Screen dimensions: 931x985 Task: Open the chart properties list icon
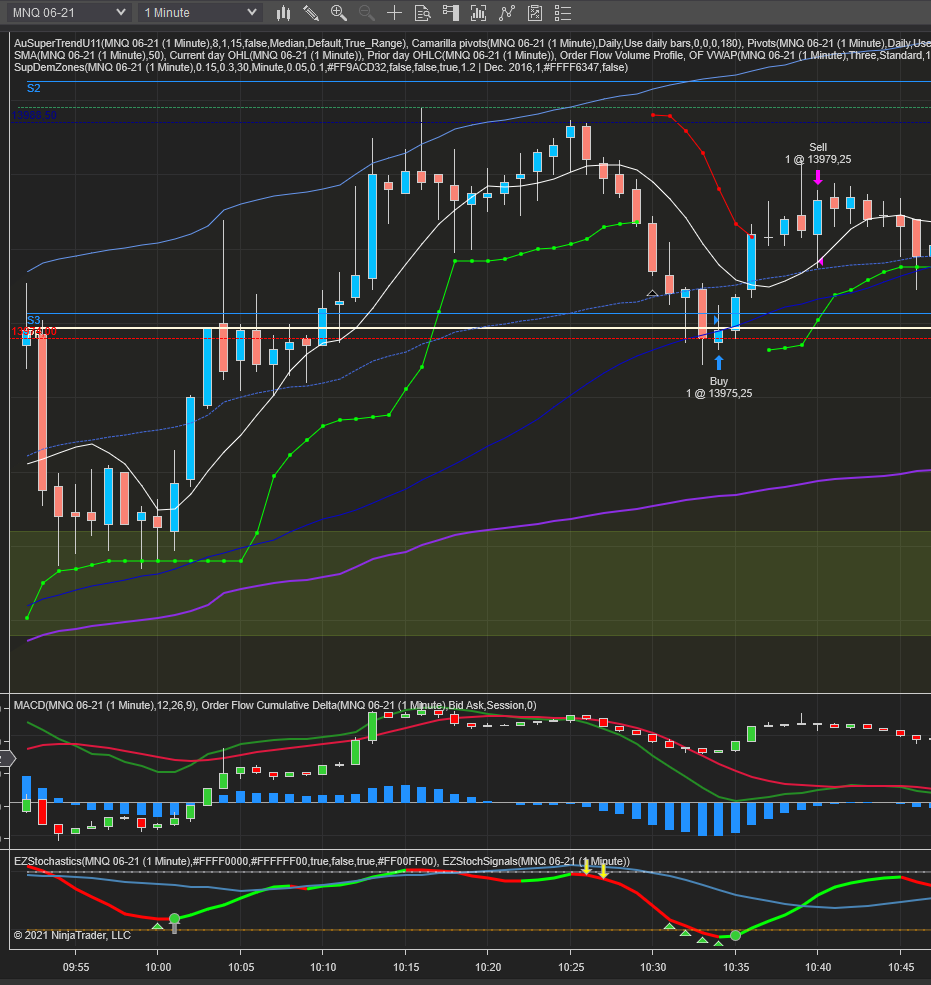[563, 13]
